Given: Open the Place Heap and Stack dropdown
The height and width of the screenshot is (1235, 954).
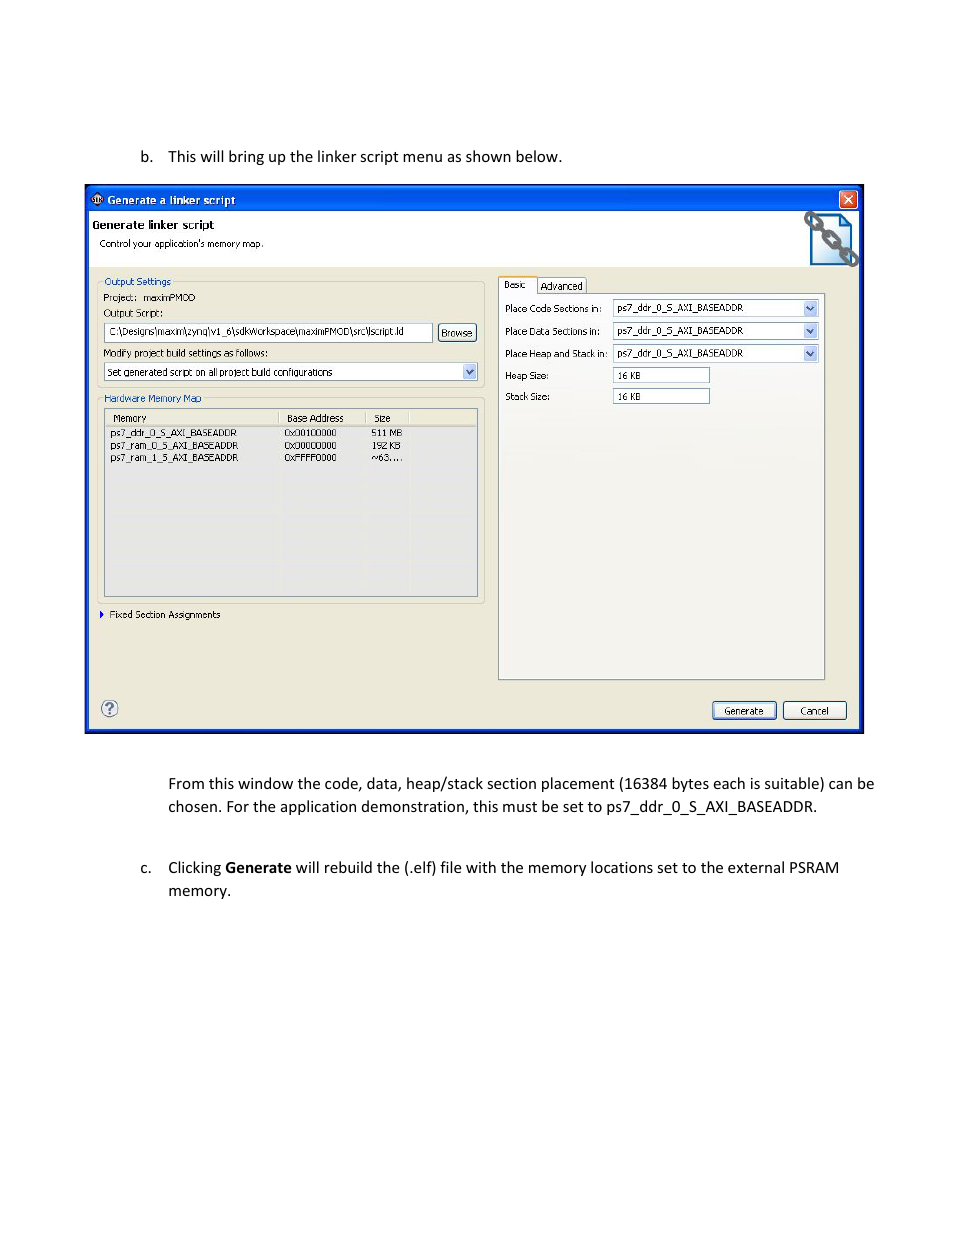Looking at the screenshot, I should (x=810, y=353).
